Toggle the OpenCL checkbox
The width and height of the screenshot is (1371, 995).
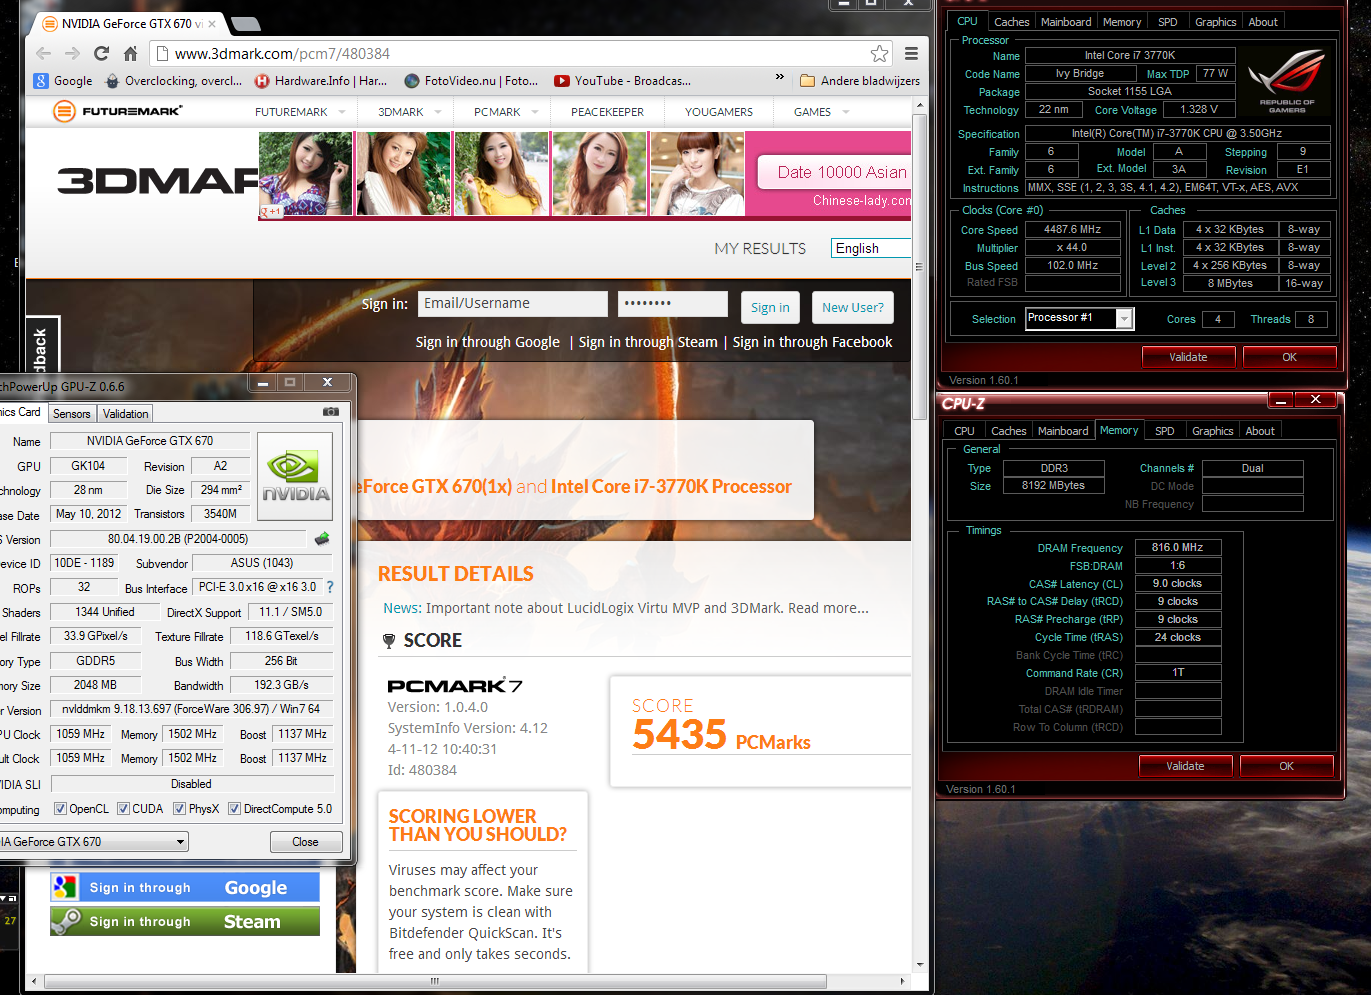(x=60, y=809)
